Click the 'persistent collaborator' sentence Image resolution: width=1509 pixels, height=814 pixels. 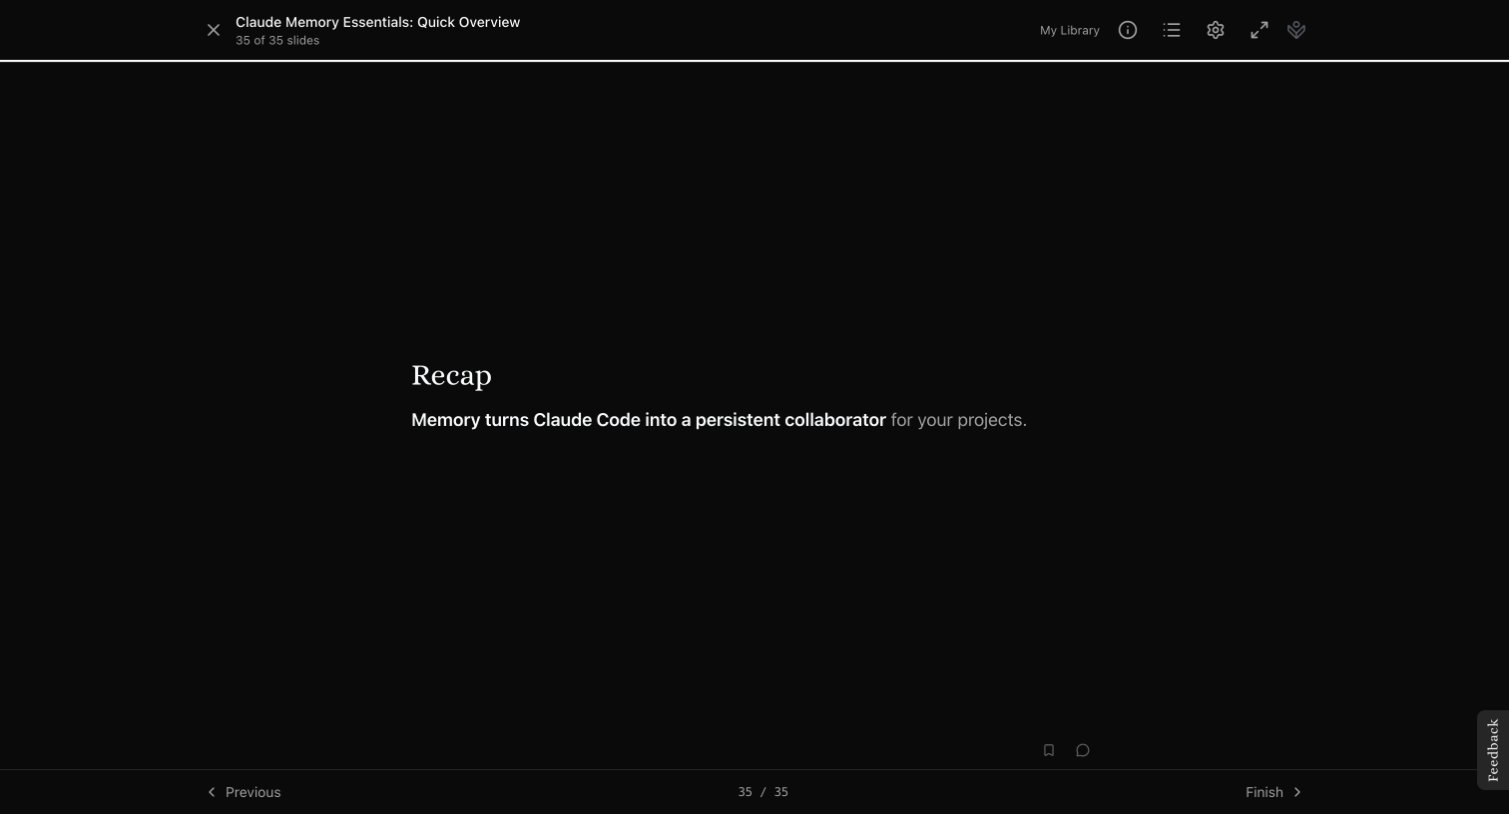pos(719,420)
